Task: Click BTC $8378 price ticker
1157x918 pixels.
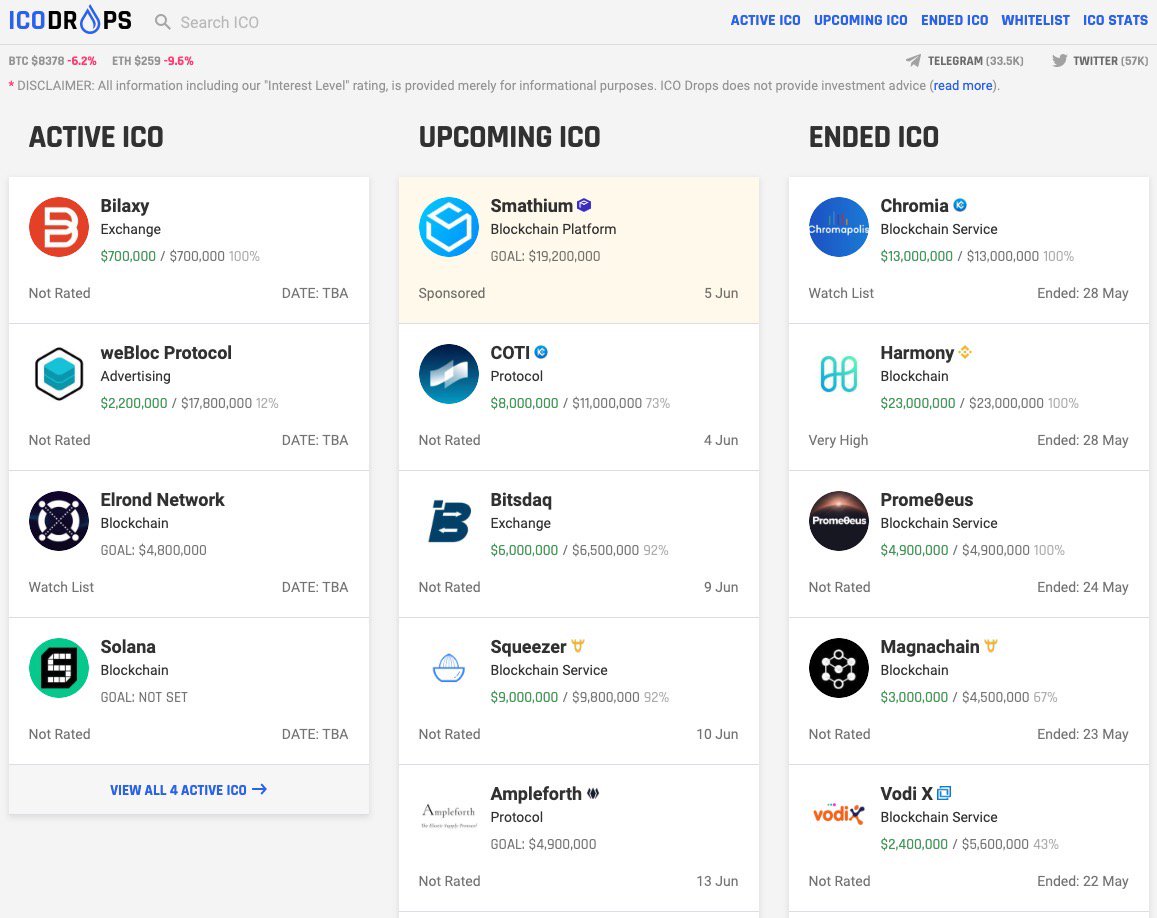Action: tap(52, 61)
